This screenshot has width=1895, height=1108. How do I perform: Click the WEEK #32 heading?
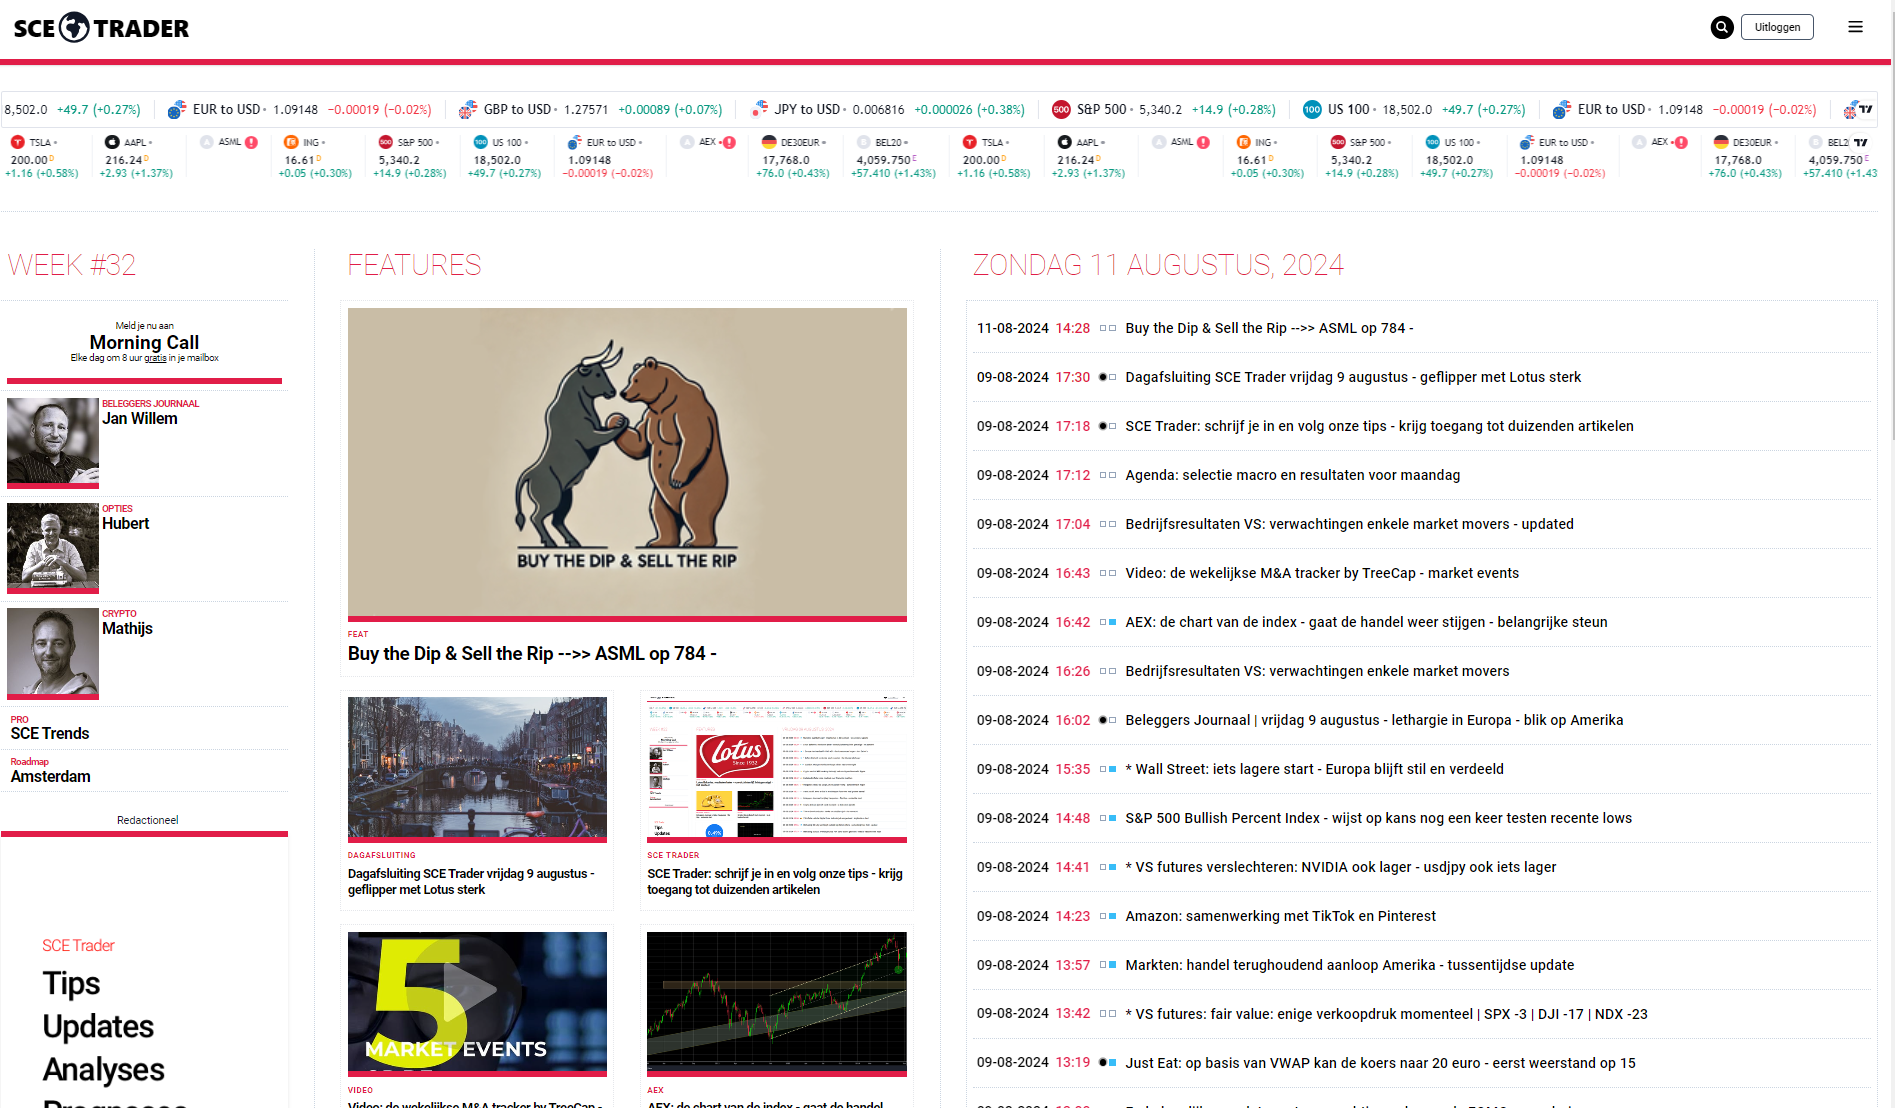coord(72,265)
